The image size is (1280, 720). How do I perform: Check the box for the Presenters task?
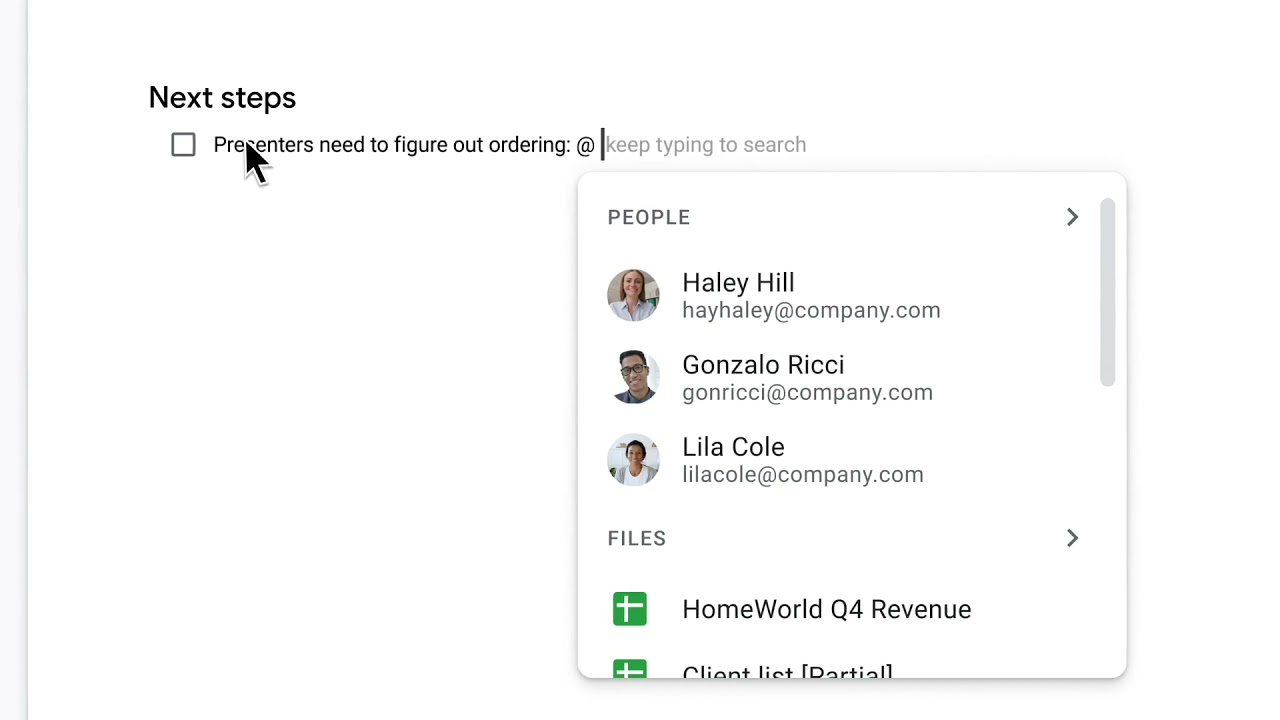click(x=183, y=145)
